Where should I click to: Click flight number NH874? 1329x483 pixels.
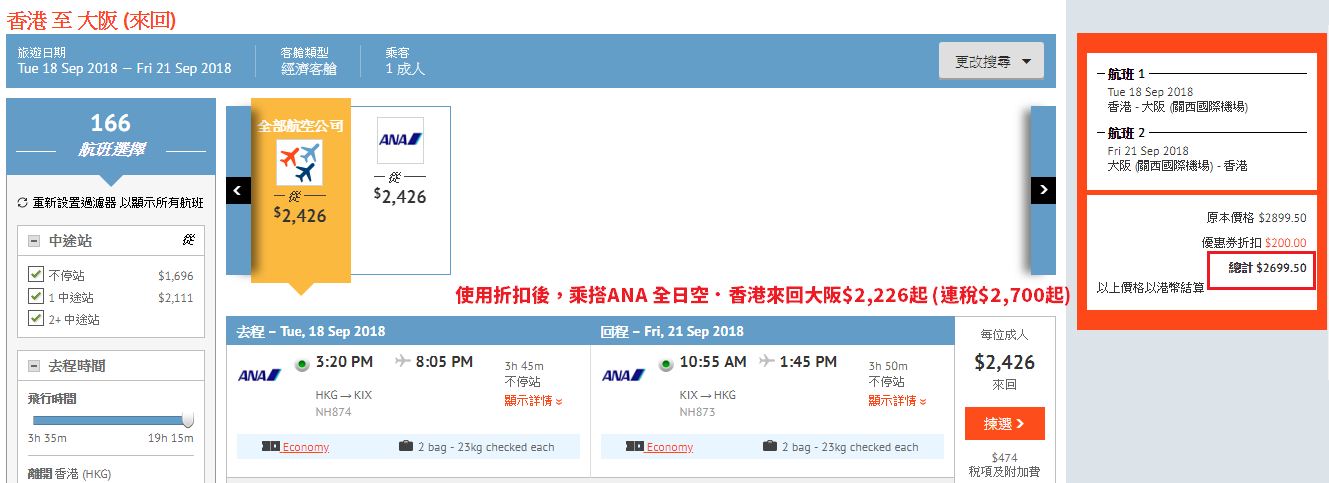click(x=333, y=411)
